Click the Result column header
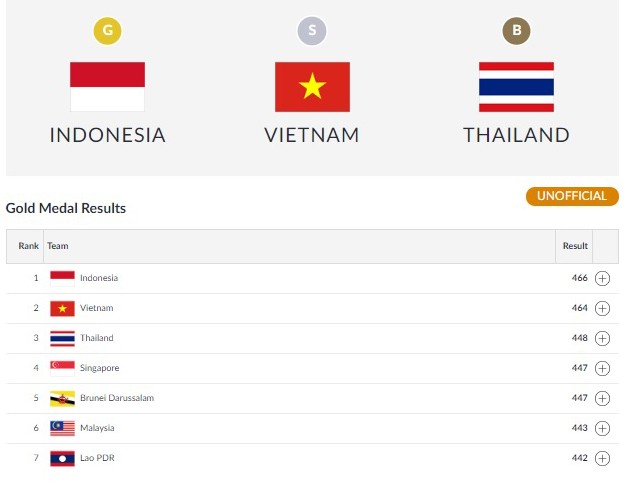The height and width of the screenshot is (493, 632). [575, 246]
